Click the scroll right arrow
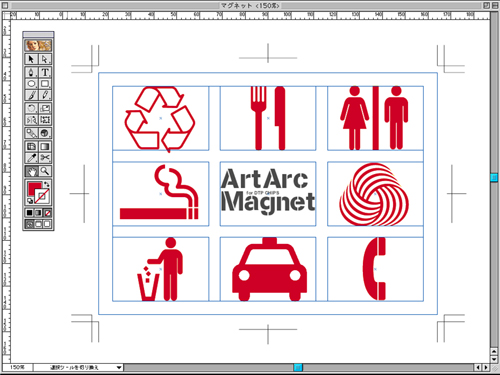 tap(486, 367)
